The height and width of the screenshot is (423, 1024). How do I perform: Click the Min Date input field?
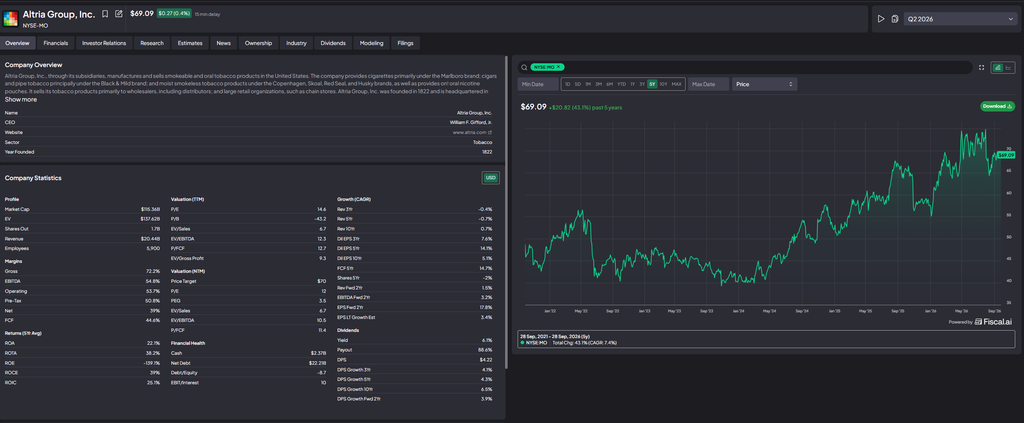point(538,84)
